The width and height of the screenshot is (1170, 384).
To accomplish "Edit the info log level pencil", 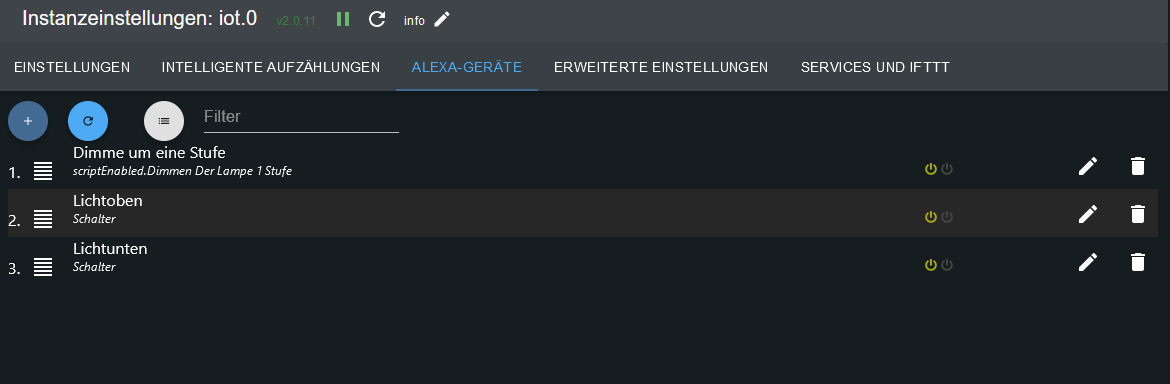I will pyautogui.click(x=442, y=19).
